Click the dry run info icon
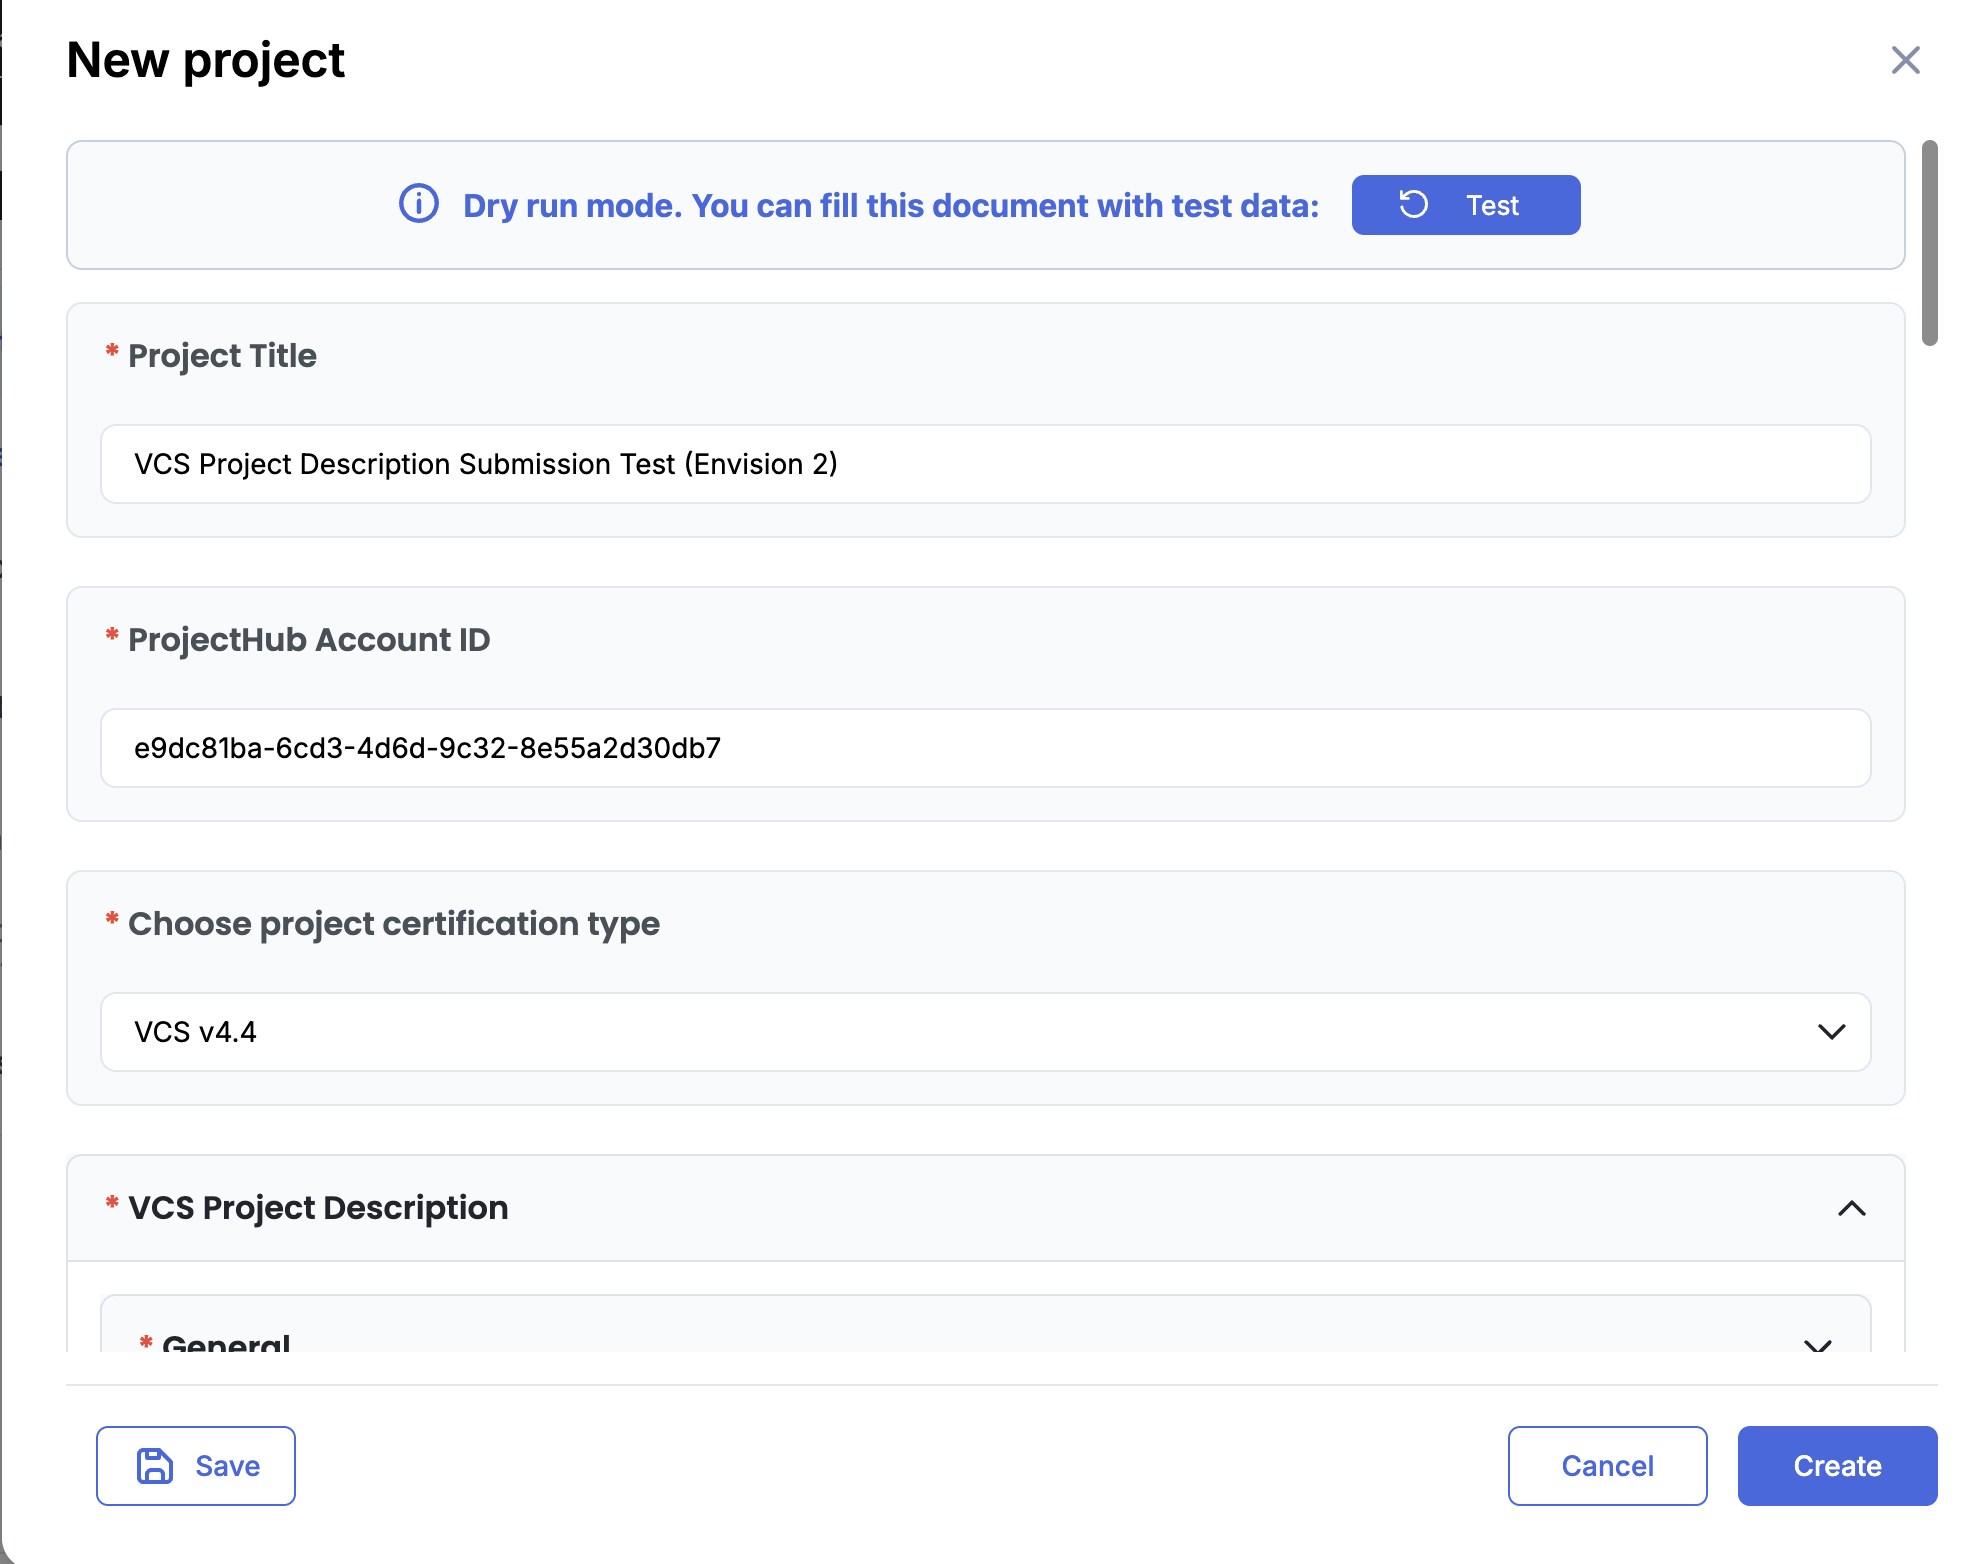Screen dimensions: 1978x1564 click(x=419, y=204)
